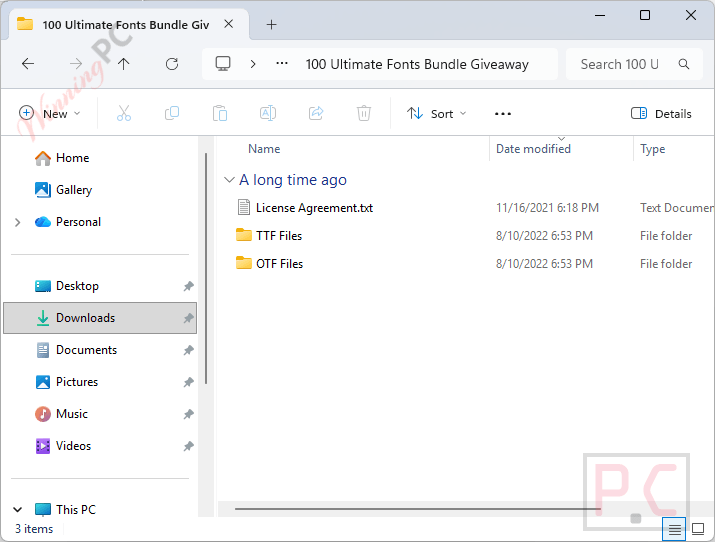
Task: Collapse the A long time ago group
Action: (229, 180)
